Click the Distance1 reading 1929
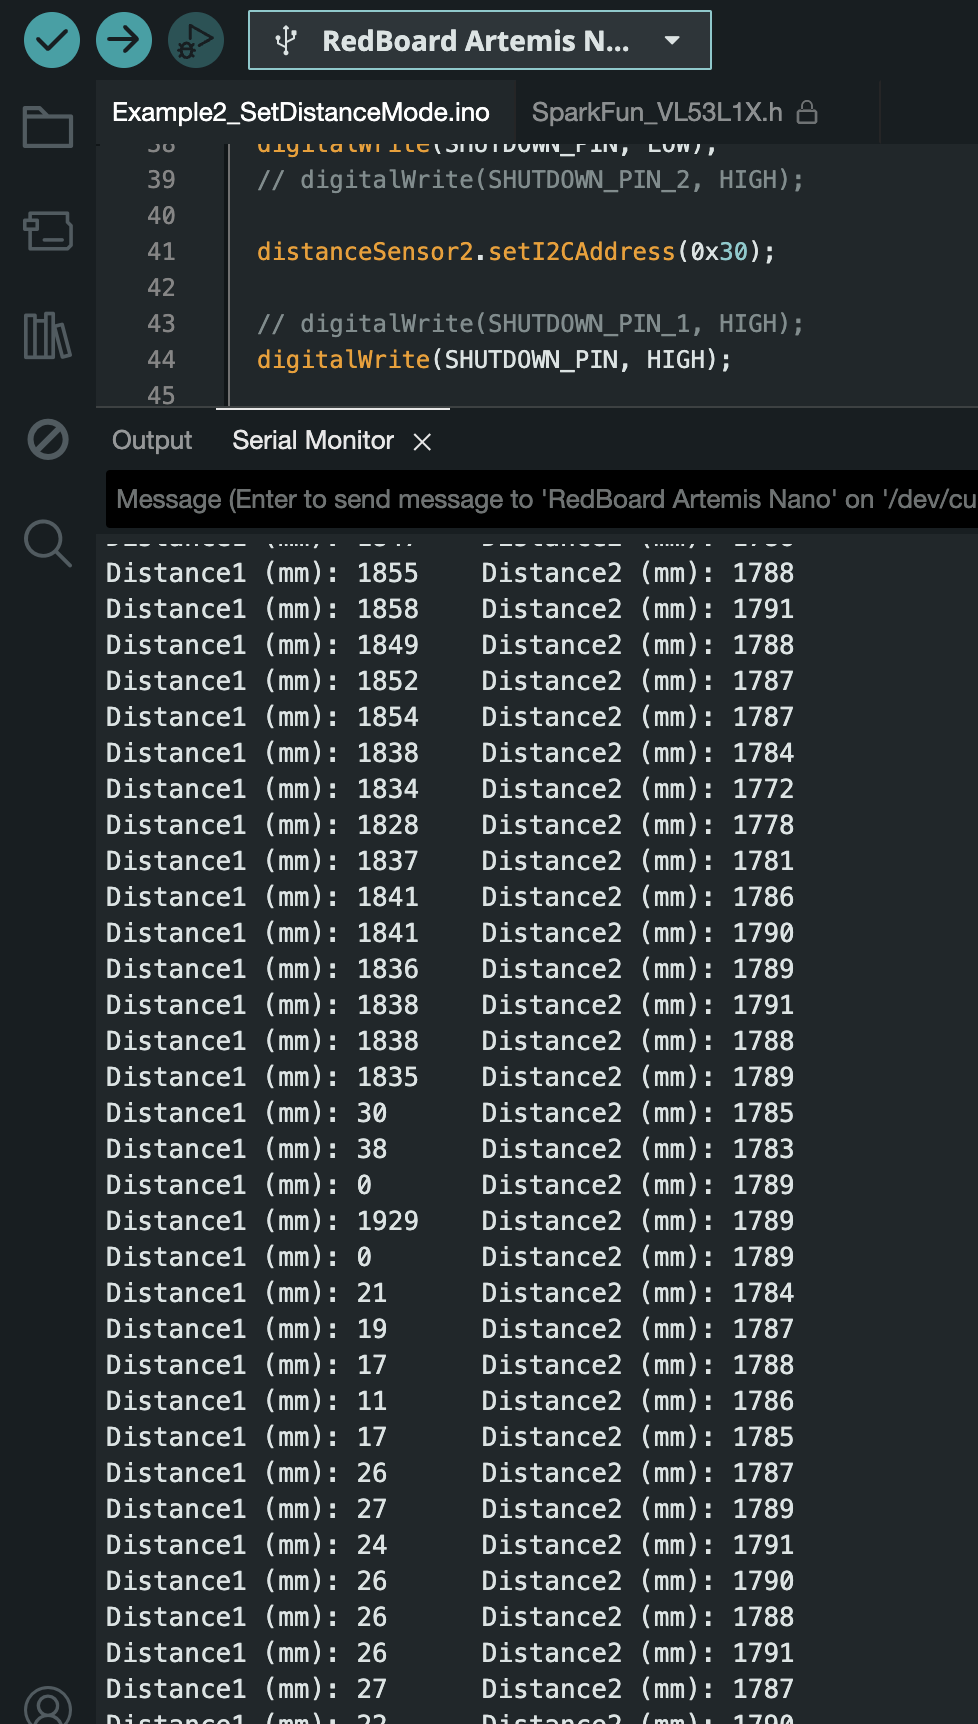This screenshot has height=1724, width=978. point(388,1221)
